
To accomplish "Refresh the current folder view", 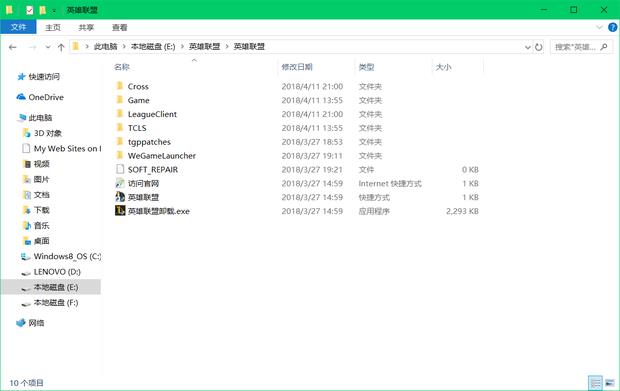I will click(x=538, y=47).
